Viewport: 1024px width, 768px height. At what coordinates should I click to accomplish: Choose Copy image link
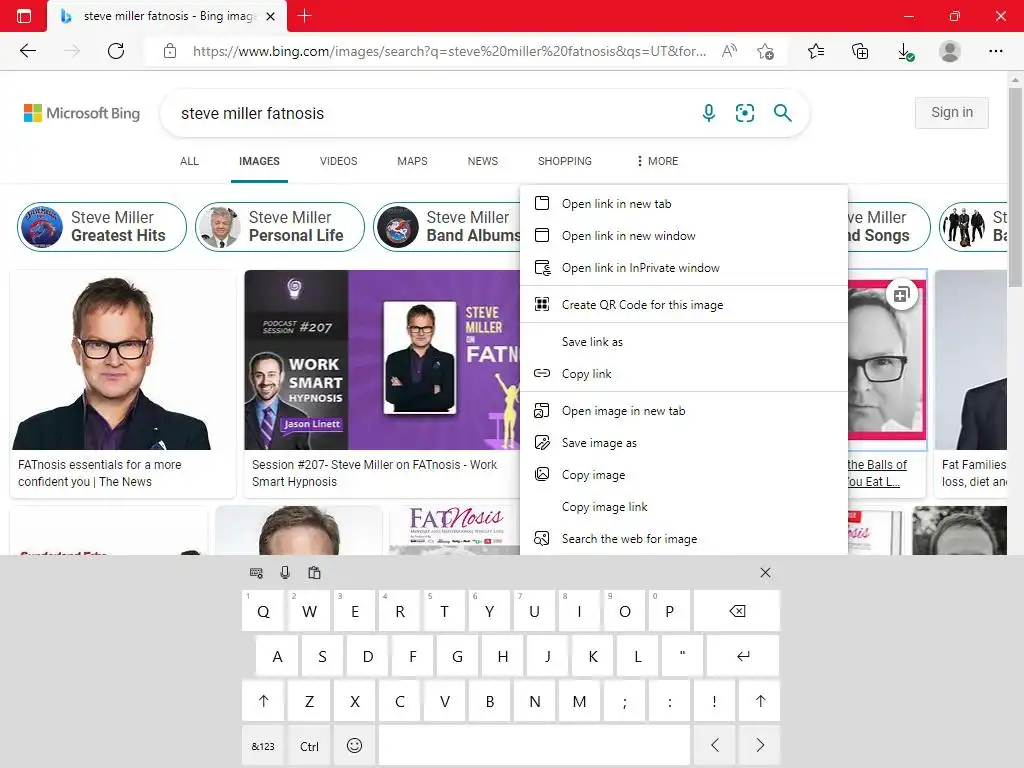(x=684, y=507)
